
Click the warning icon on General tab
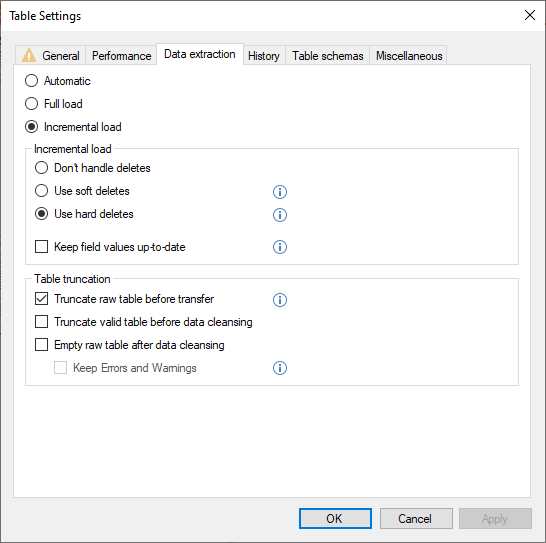pyautogui.click(x=29, y=55)
